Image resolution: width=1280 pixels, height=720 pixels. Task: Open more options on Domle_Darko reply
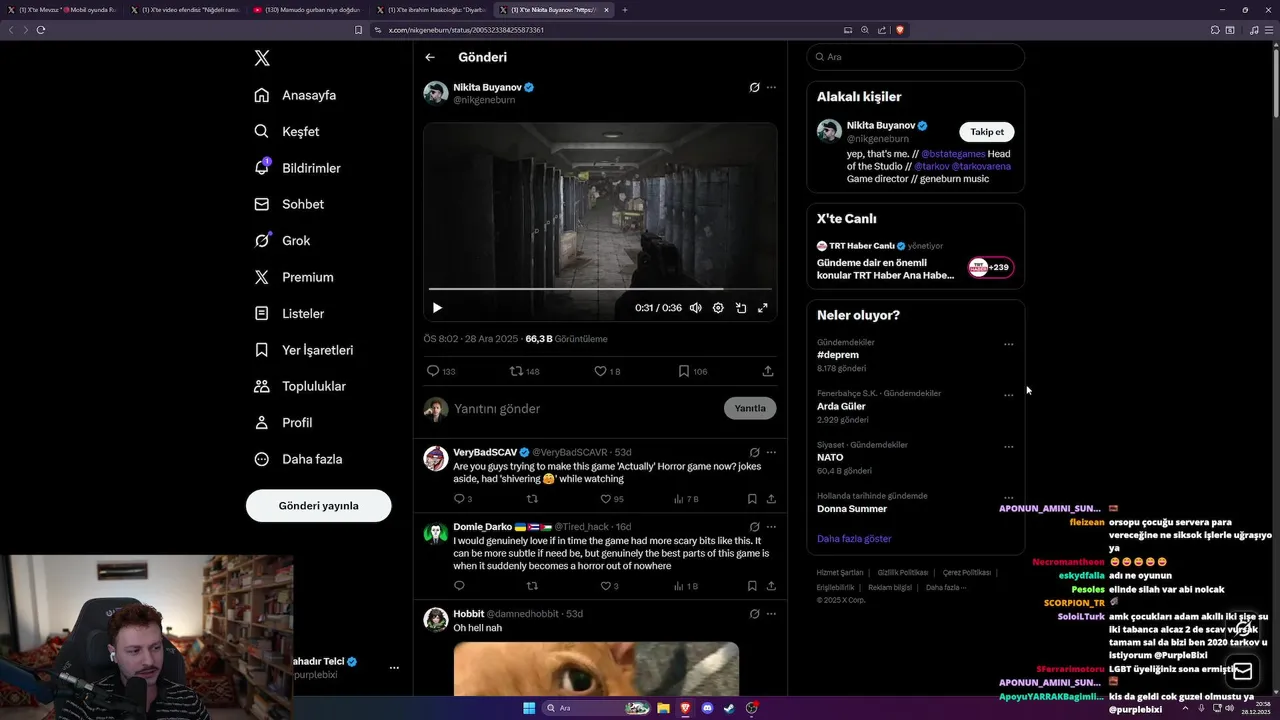tap(771, 526)
